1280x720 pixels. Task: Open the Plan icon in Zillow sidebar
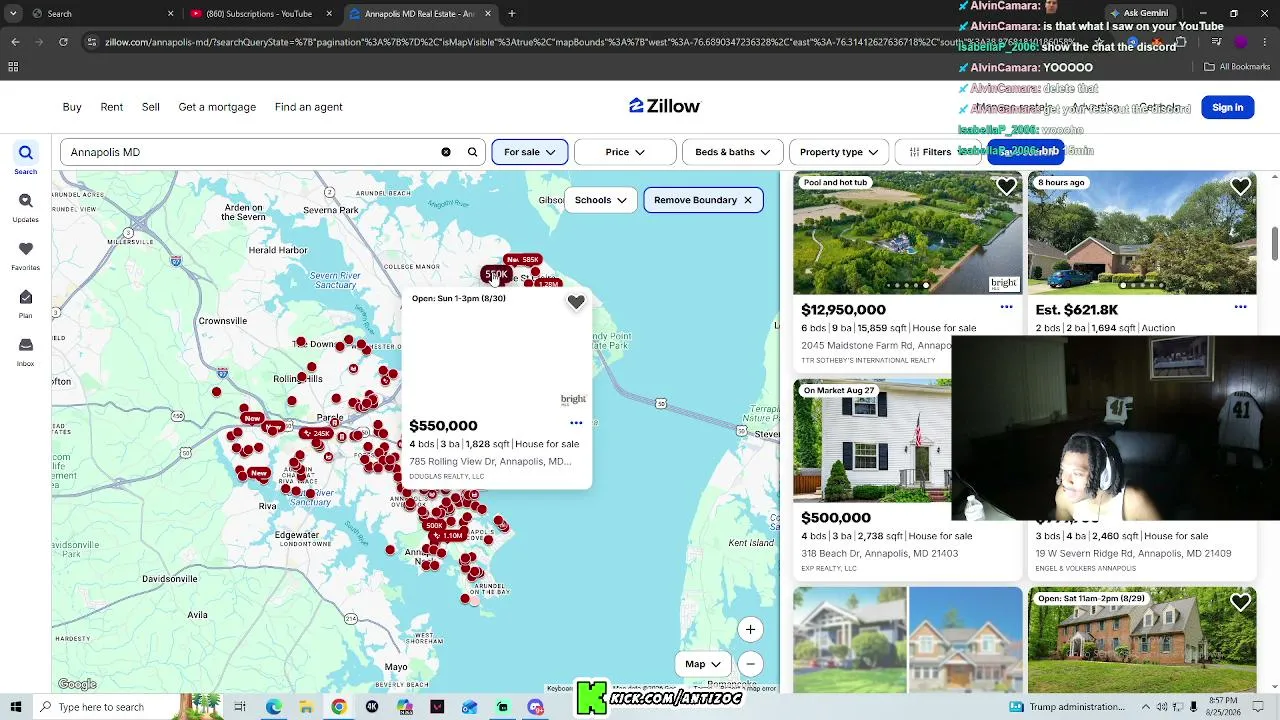(x=26, y=303)
